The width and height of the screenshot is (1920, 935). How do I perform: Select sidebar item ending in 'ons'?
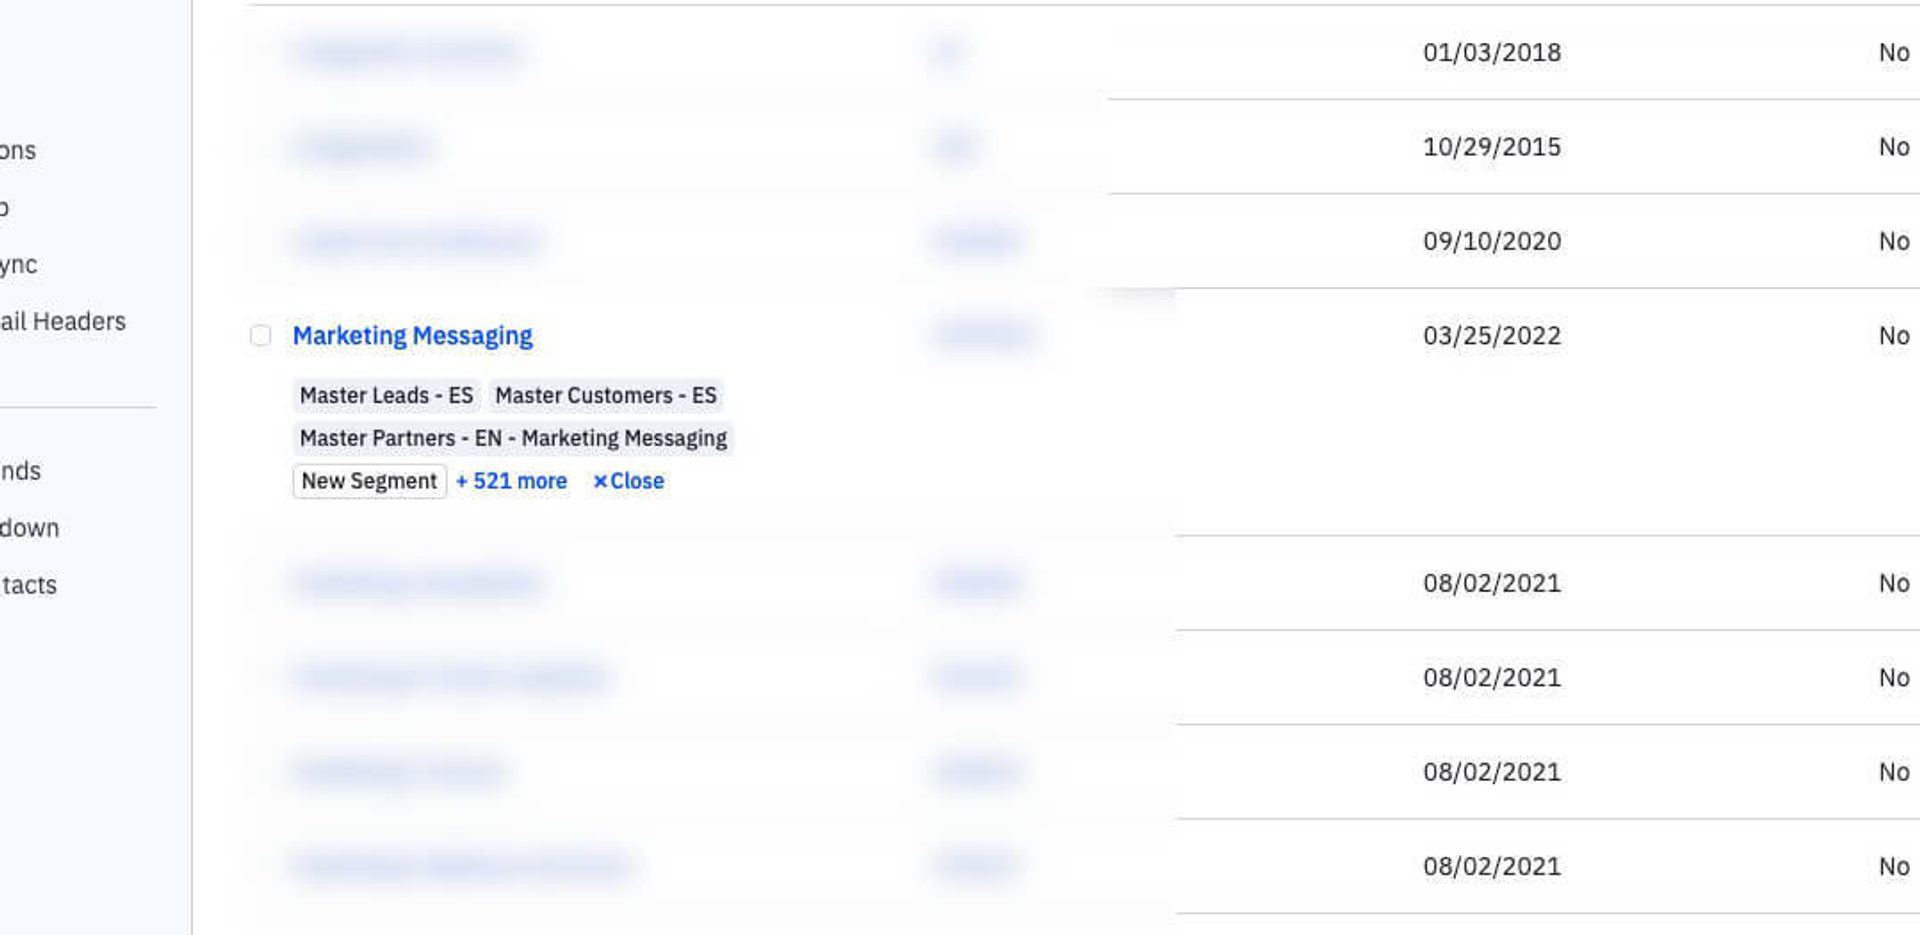[18, 151]
